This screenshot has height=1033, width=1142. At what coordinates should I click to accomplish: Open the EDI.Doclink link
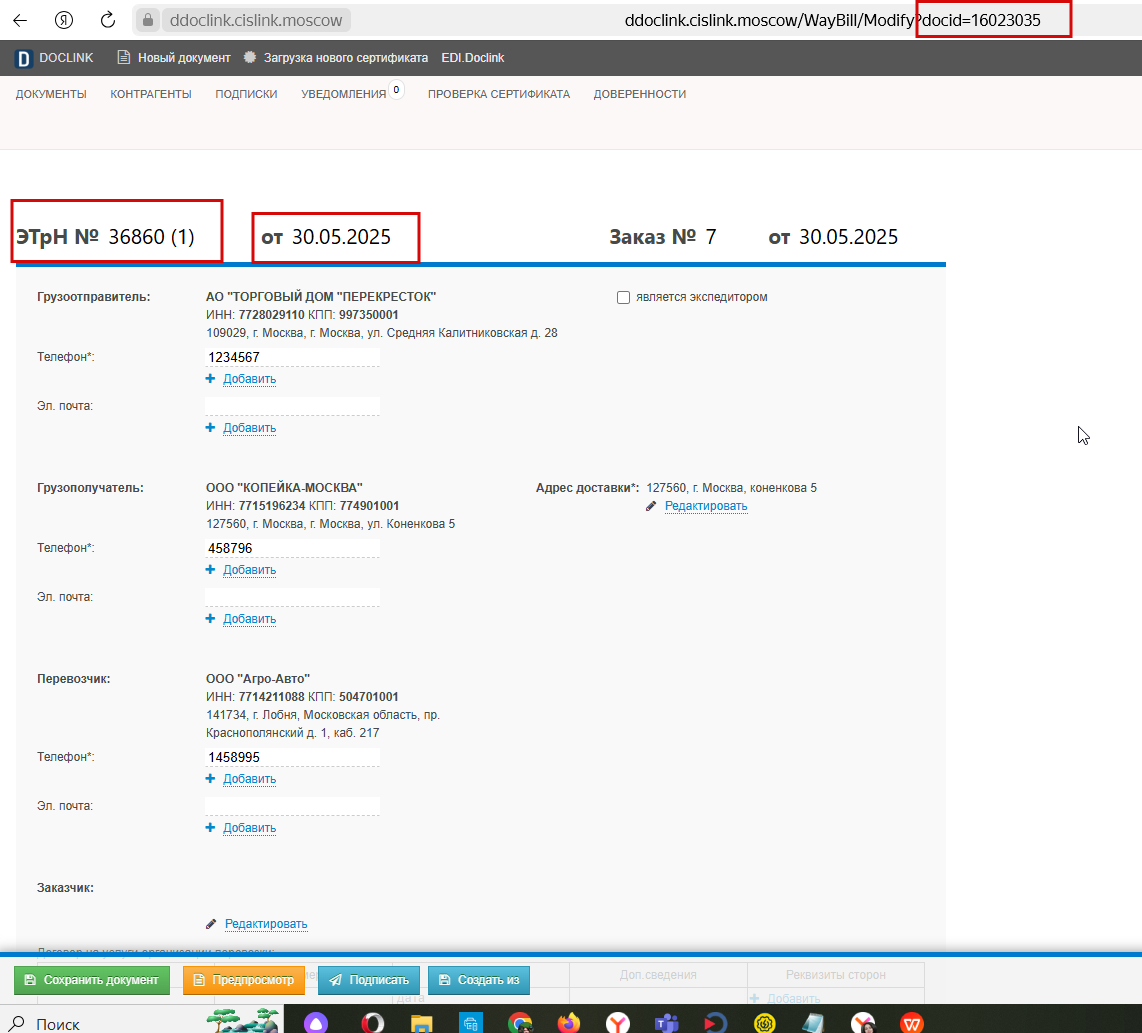tap(473, 58)
